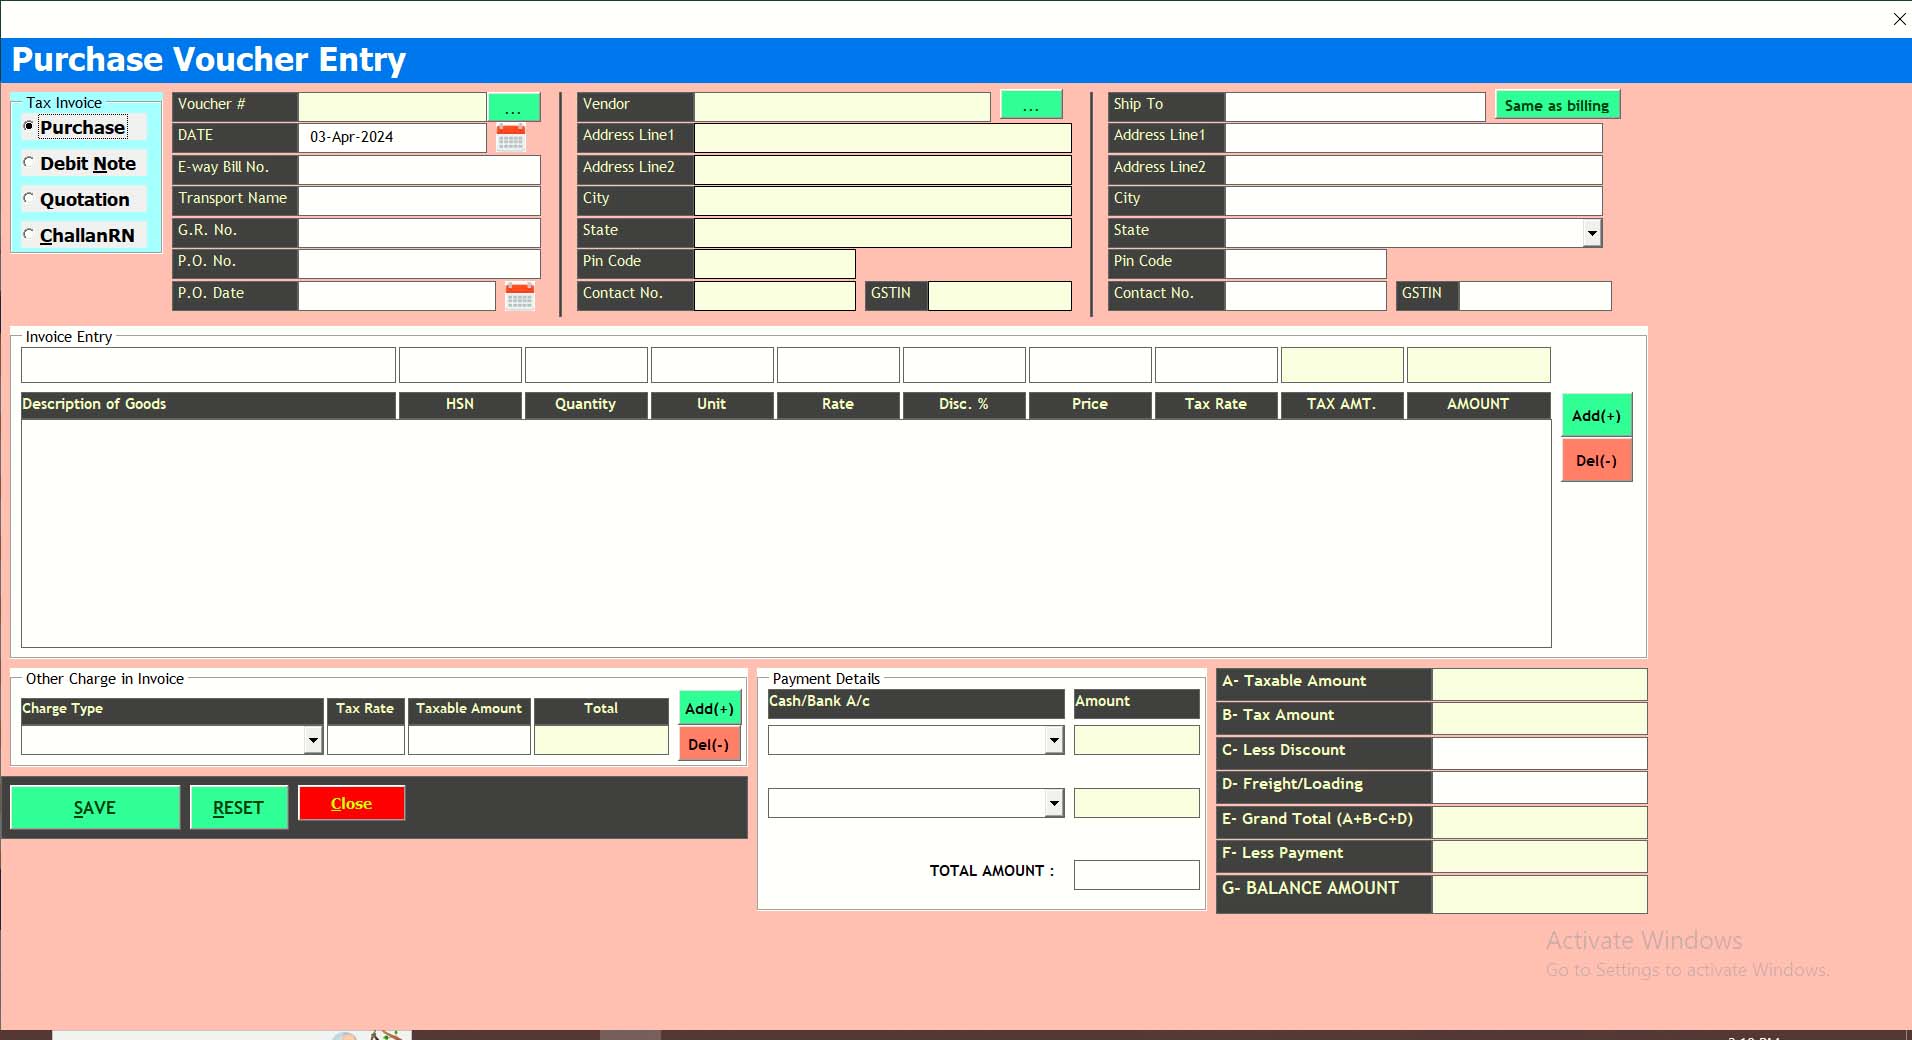Open the calendar picker beside P.O. Date
The width and height of the screenshot is (1912, 1040).
coord(519,296)
